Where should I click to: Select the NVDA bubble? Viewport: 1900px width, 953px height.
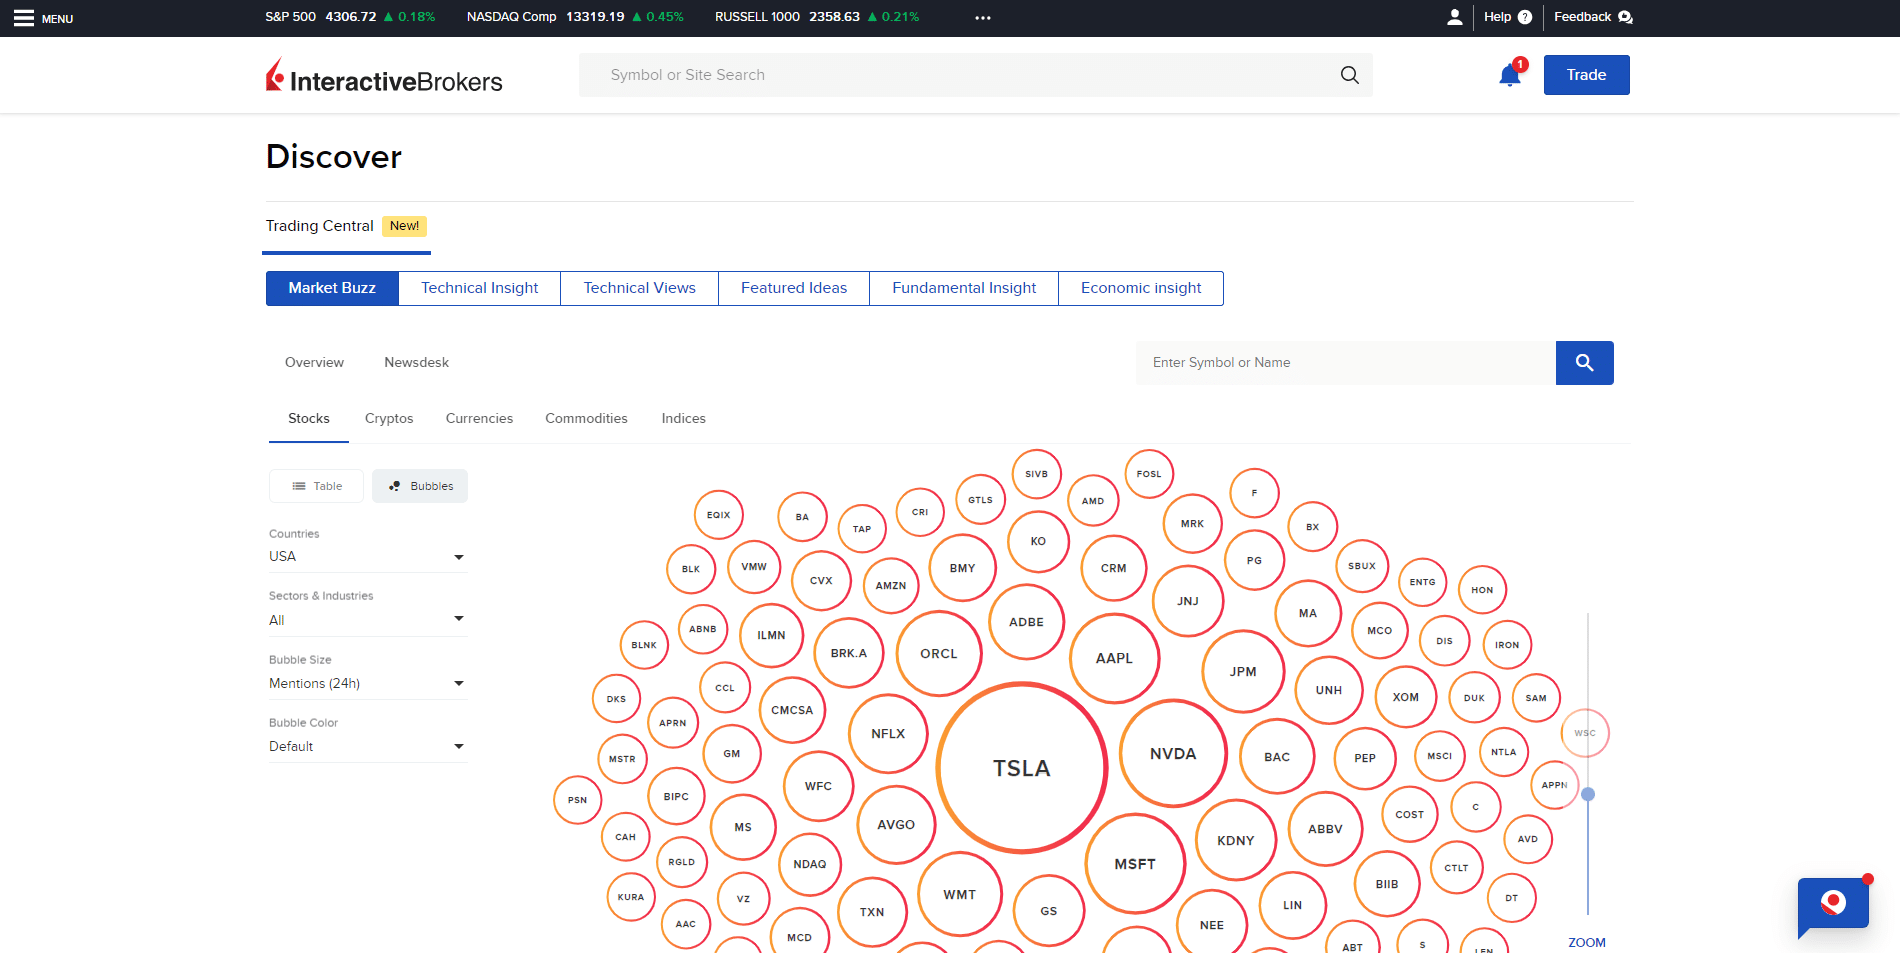click(1173, 754)
